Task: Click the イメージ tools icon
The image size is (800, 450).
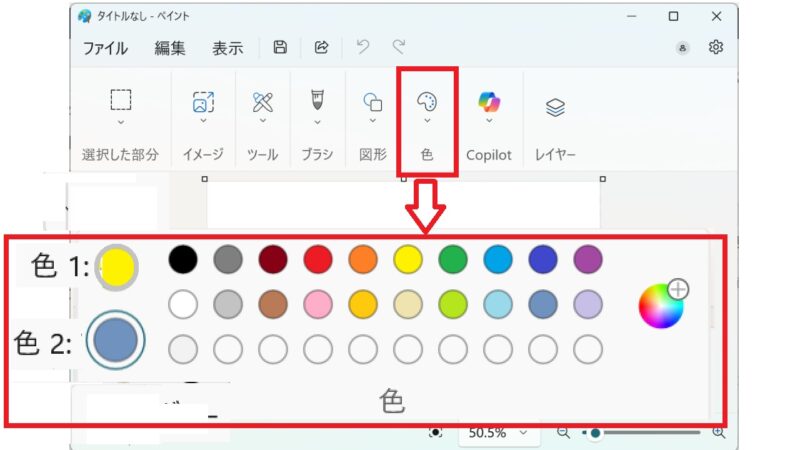Action: [x=203, y=102]
